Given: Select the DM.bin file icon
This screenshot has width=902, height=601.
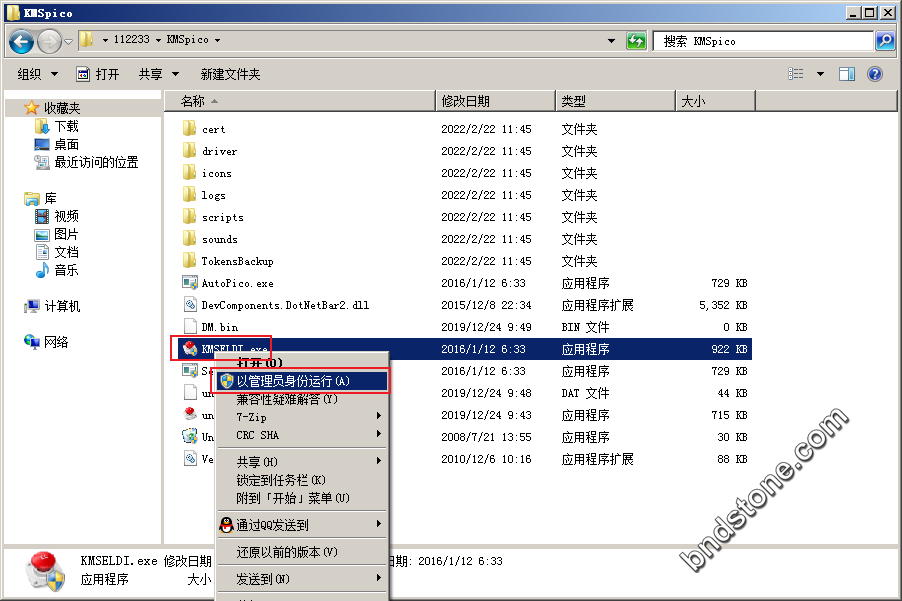Looking at the screenshot, I should click(190, 326).
